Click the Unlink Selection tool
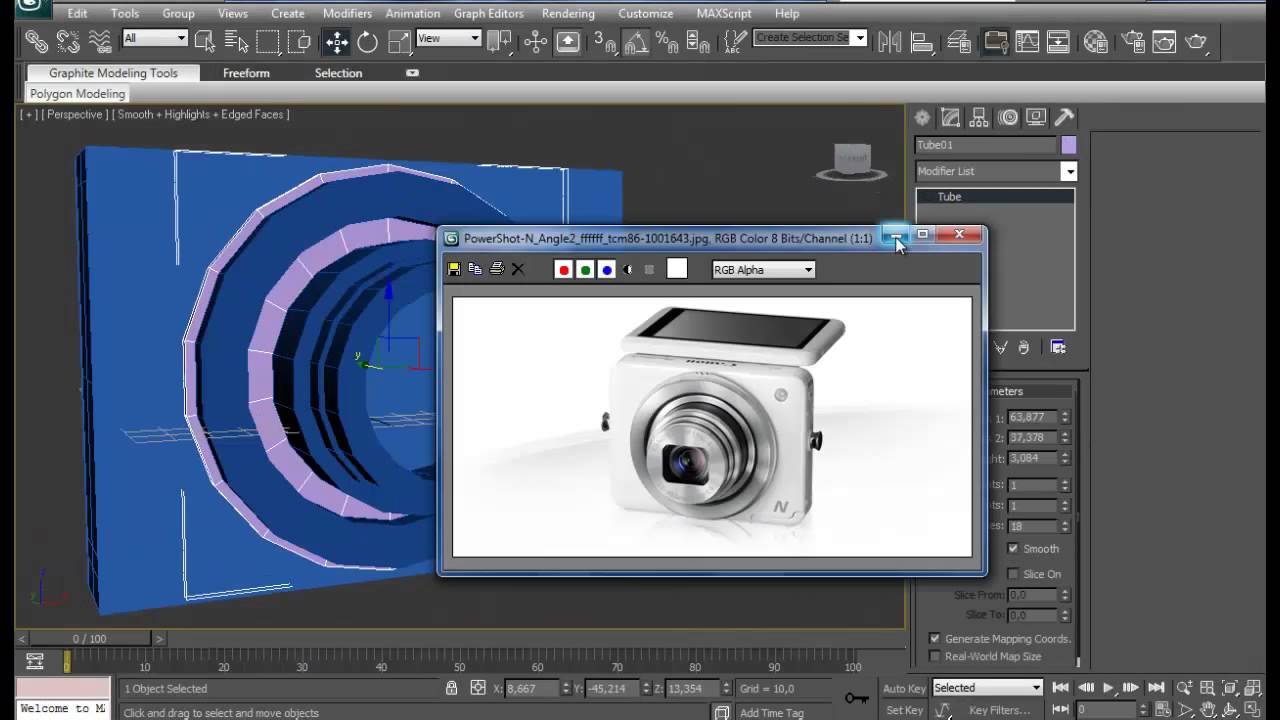 click(68, 41)
